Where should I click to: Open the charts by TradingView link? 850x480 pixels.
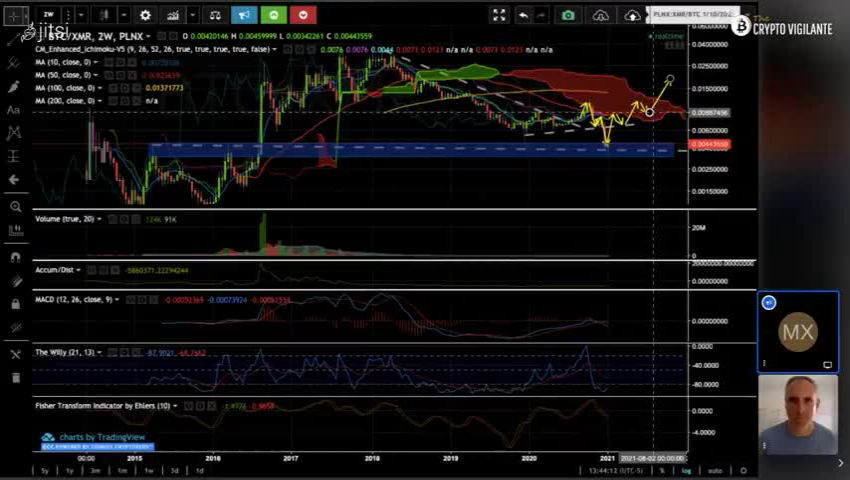[93, 437]
